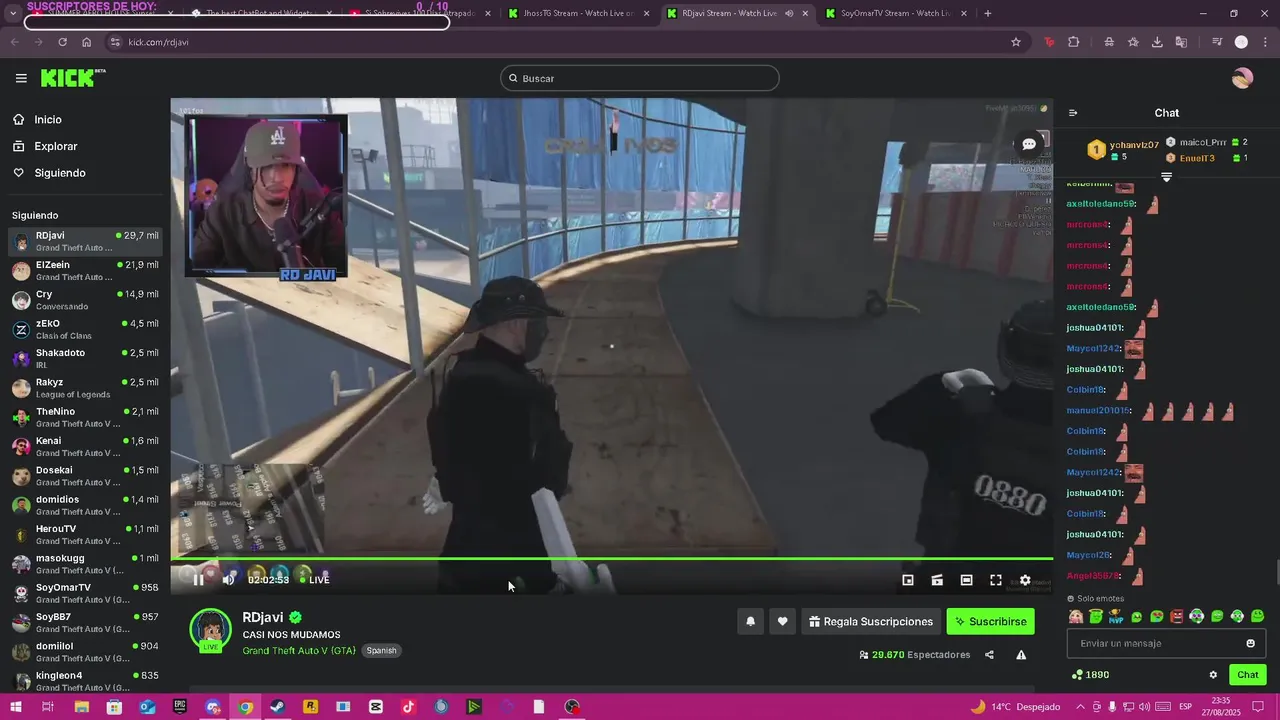Open Windows Start menu
The image size is (1280, 720).
click(x=15, y=707)
